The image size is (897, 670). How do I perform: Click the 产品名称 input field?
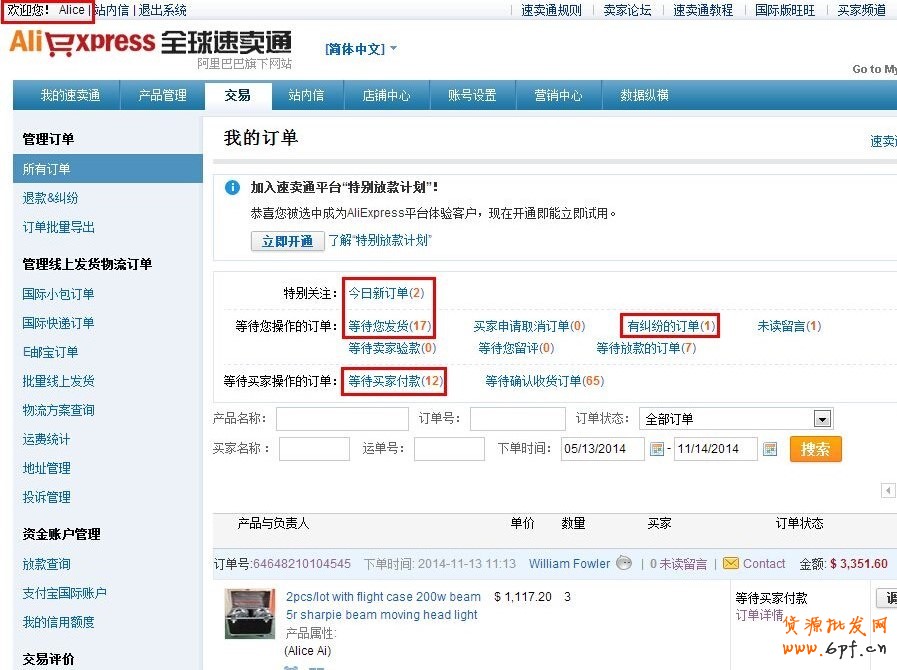(x=342, y=419)
